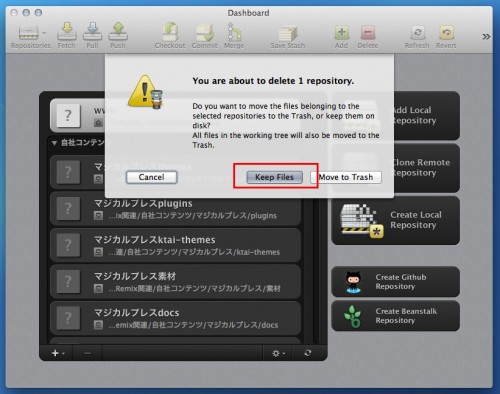Select the マジカルプレスktai-themes repository

(x=176, y=245)
